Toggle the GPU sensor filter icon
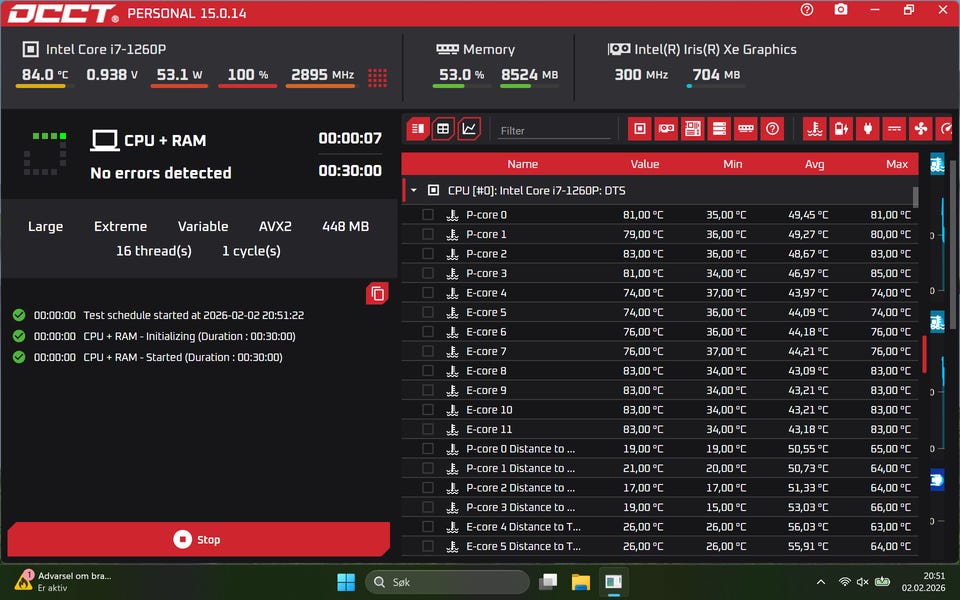This screenshot has height=600, width=960. tap(666, 129)
